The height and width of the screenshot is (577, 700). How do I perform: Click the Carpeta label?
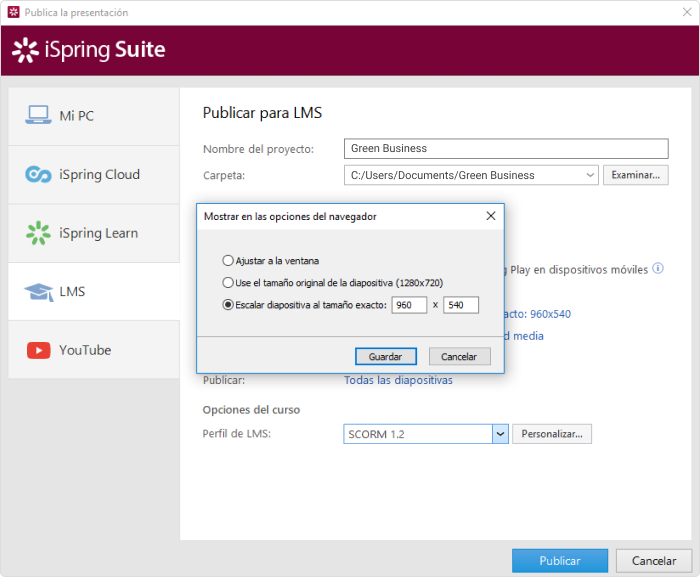tap(224, 176)
